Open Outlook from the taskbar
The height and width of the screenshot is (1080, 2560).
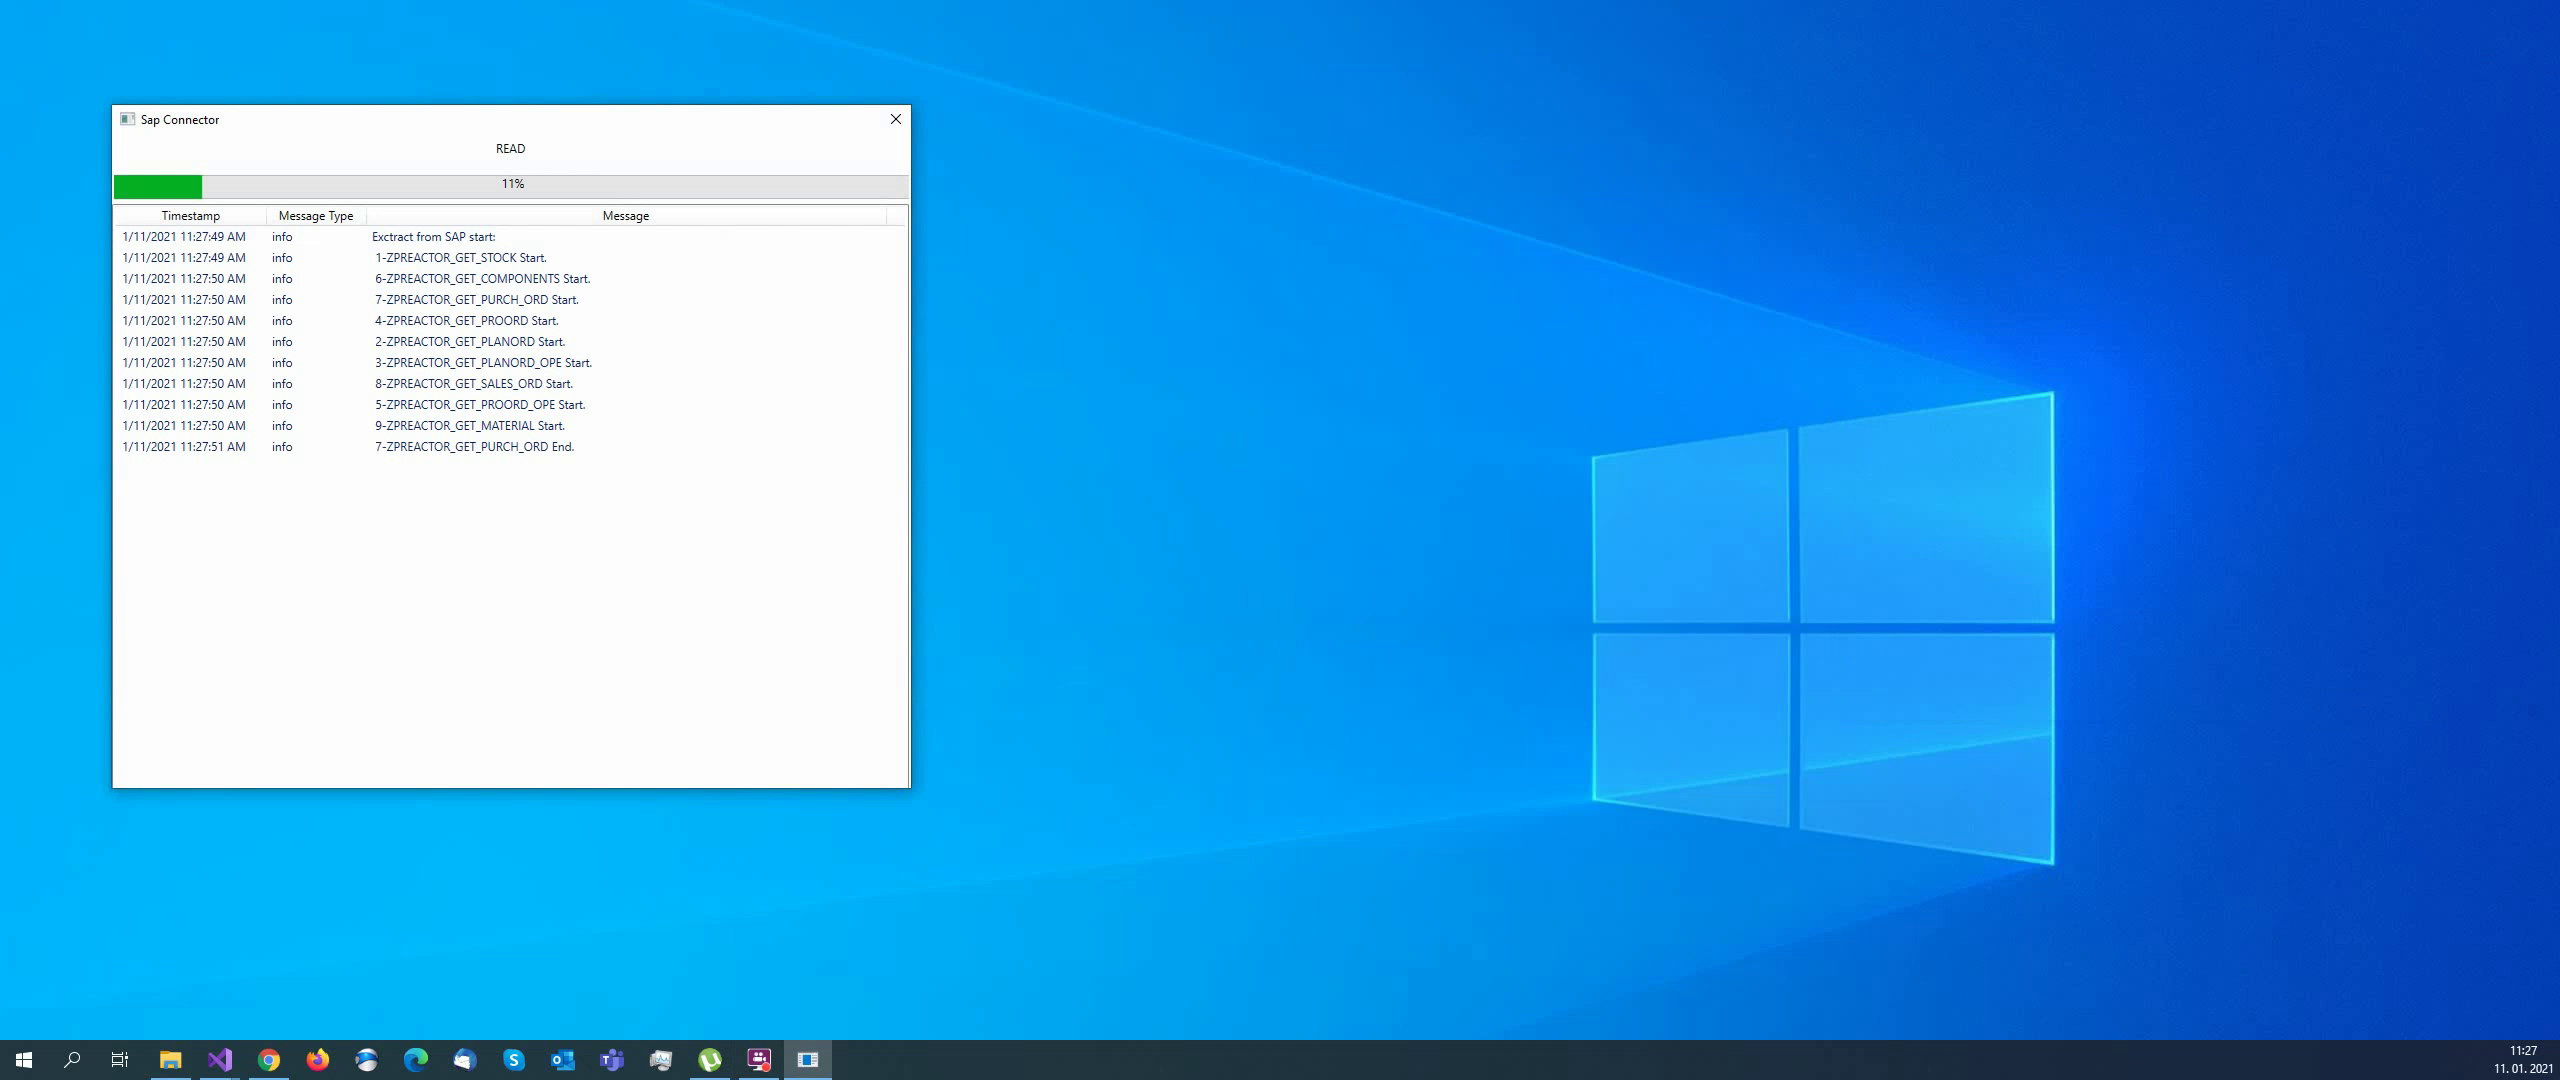click(x=563, y=1059)
